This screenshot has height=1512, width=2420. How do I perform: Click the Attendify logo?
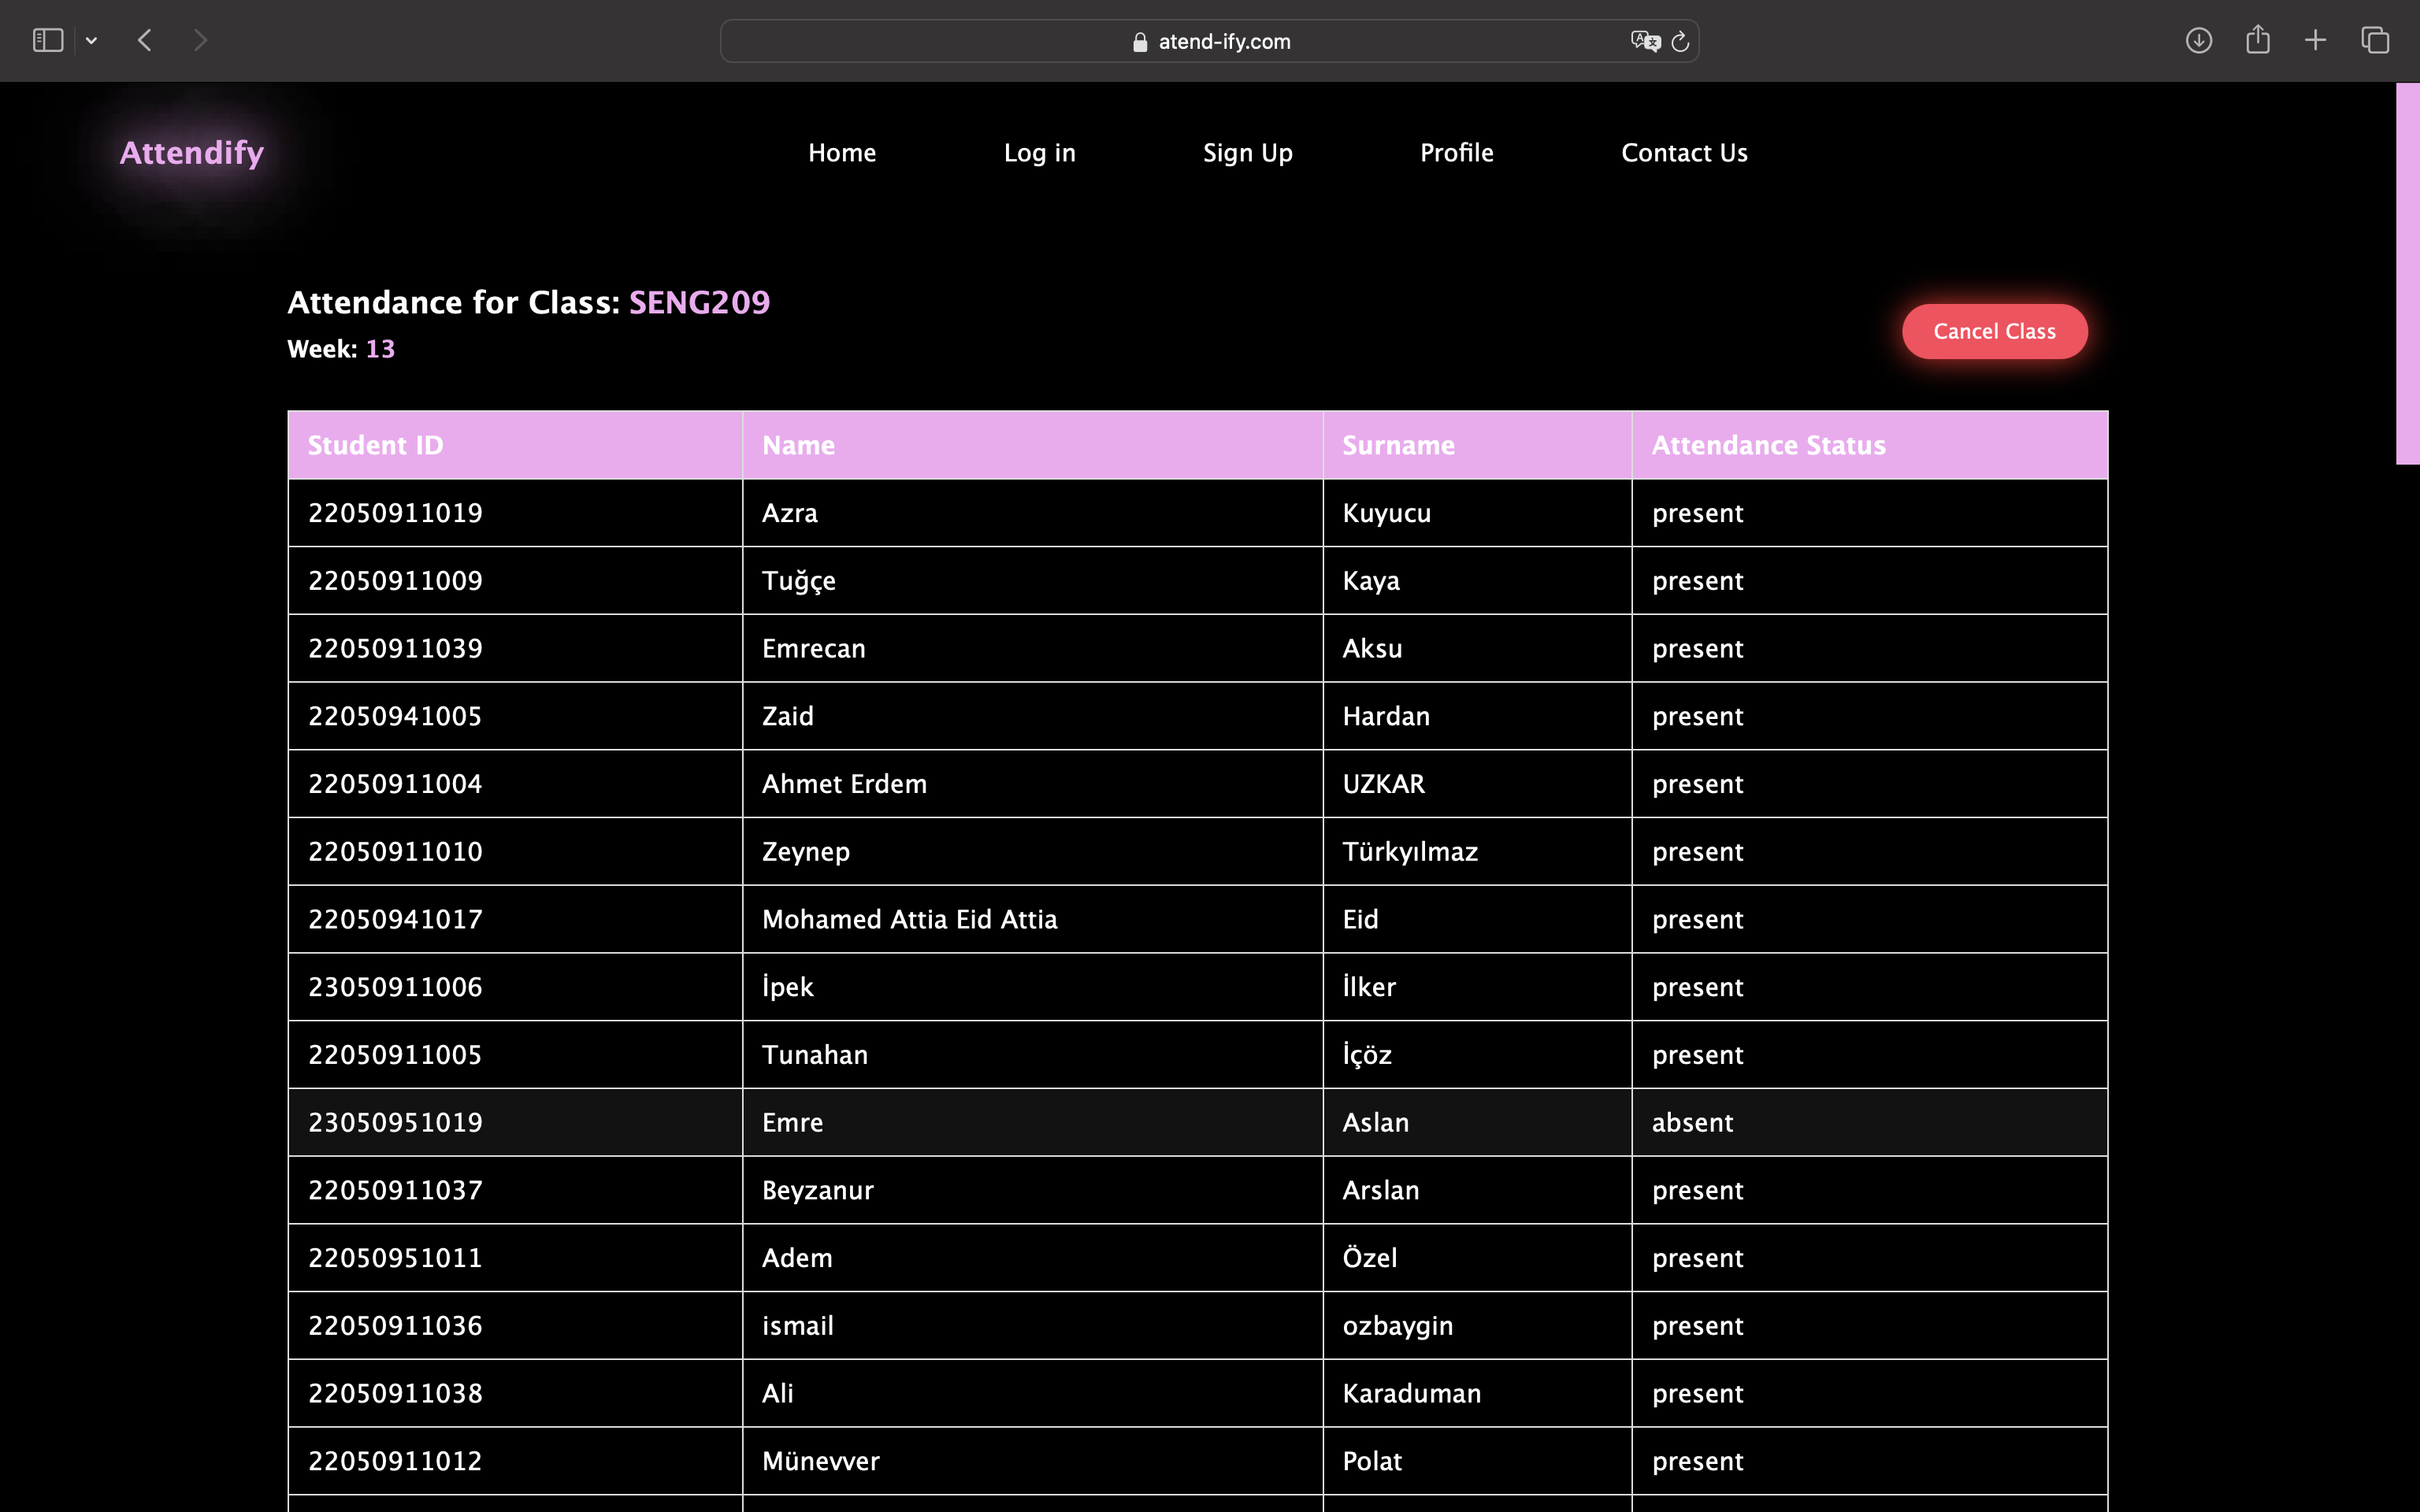point(192,153)
